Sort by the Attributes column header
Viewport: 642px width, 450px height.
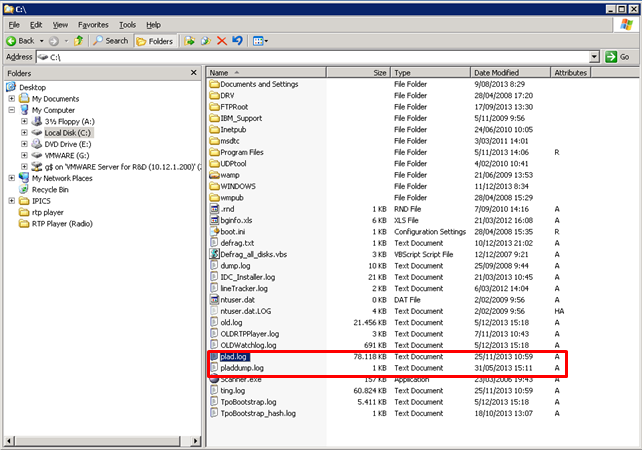click(571, 73)
